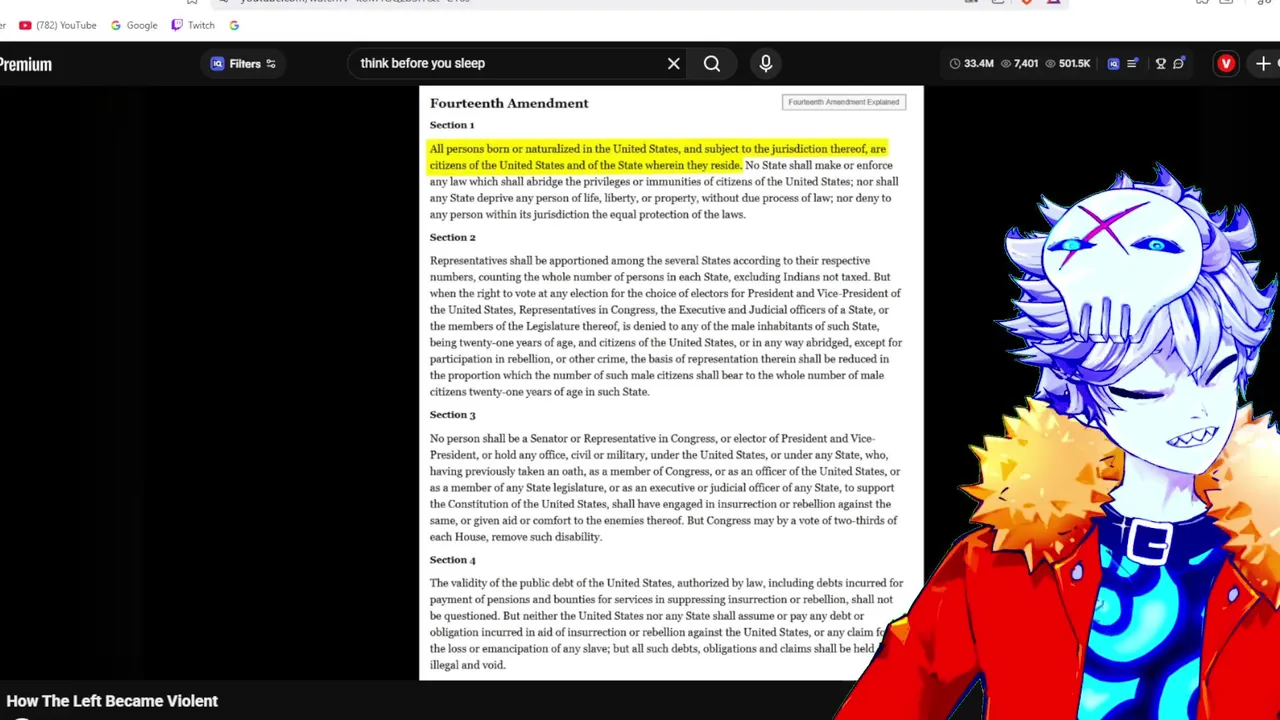Click the red V badge icon
The height and width of the screenshot is (720, 1280).
pyautogui.click(x=1226, y=64)
